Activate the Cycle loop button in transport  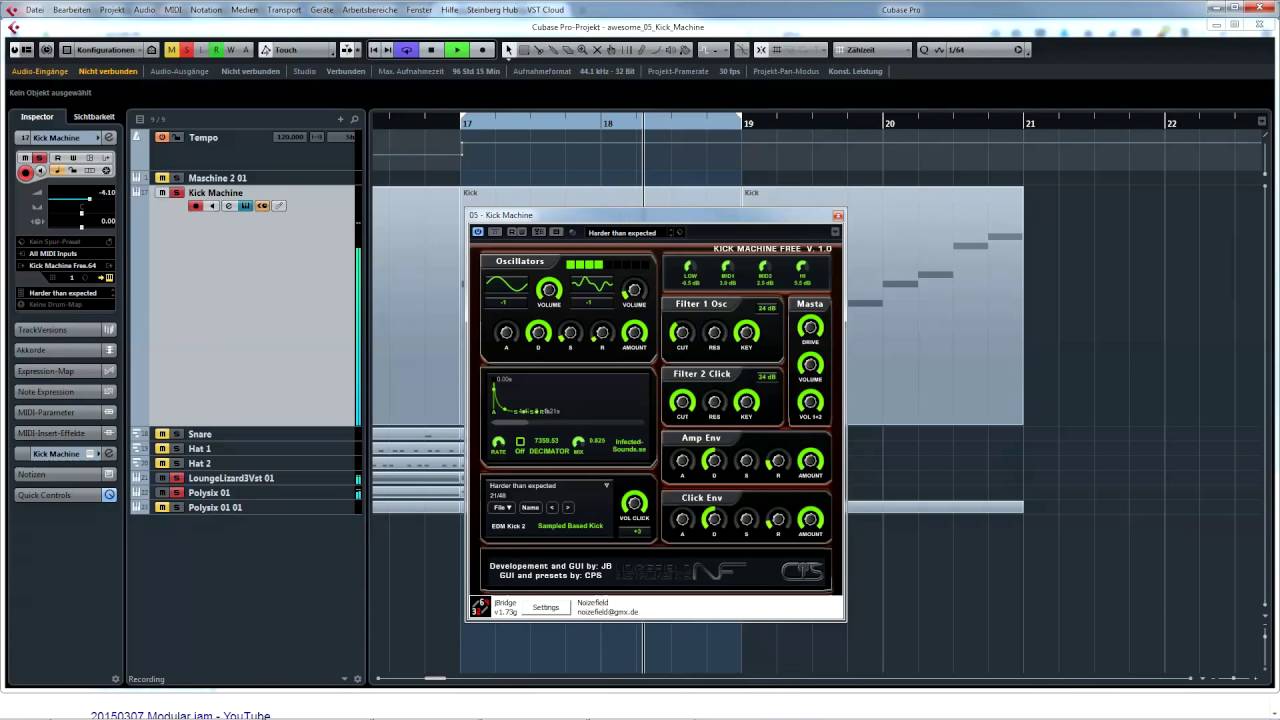(x=406, y=50)
